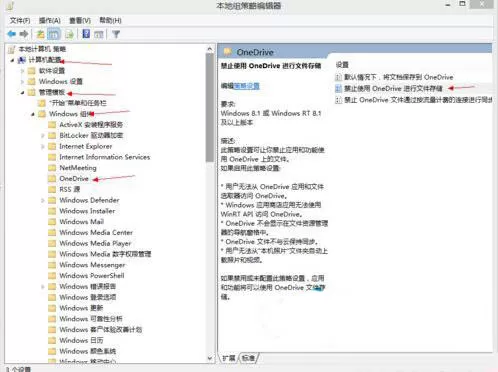Click the 计算机配置 computer icon
Viewport: 498px width, 372px height.
[x=22, y=60]
